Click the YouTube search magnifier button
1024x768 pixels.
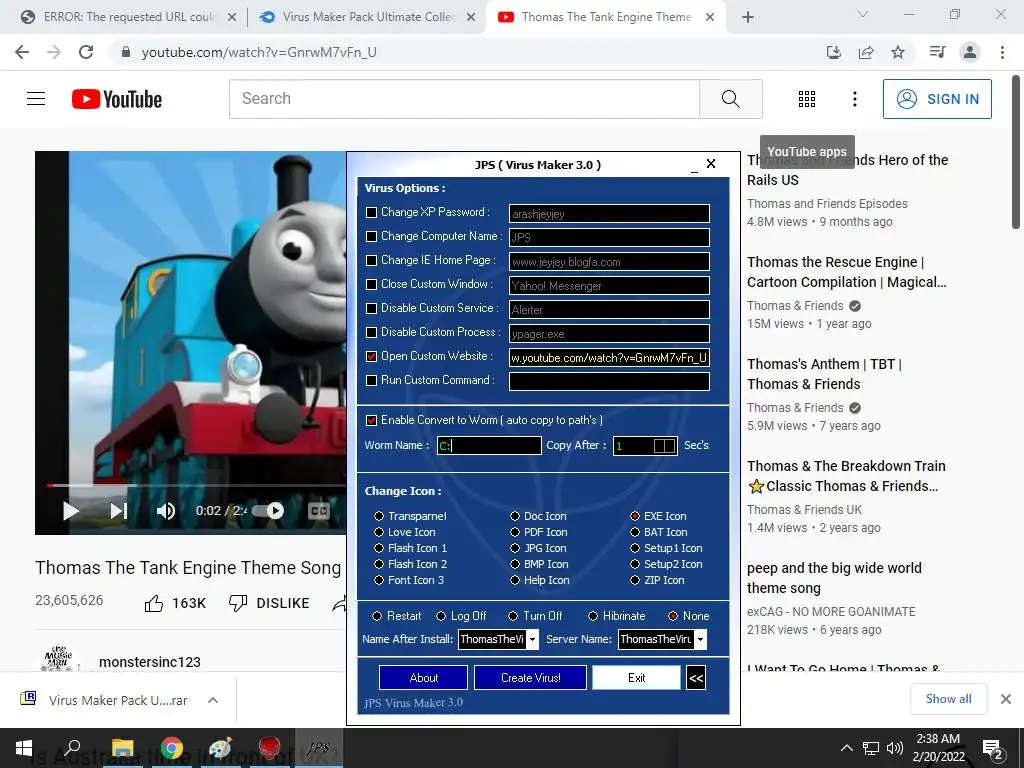[731, 99]
